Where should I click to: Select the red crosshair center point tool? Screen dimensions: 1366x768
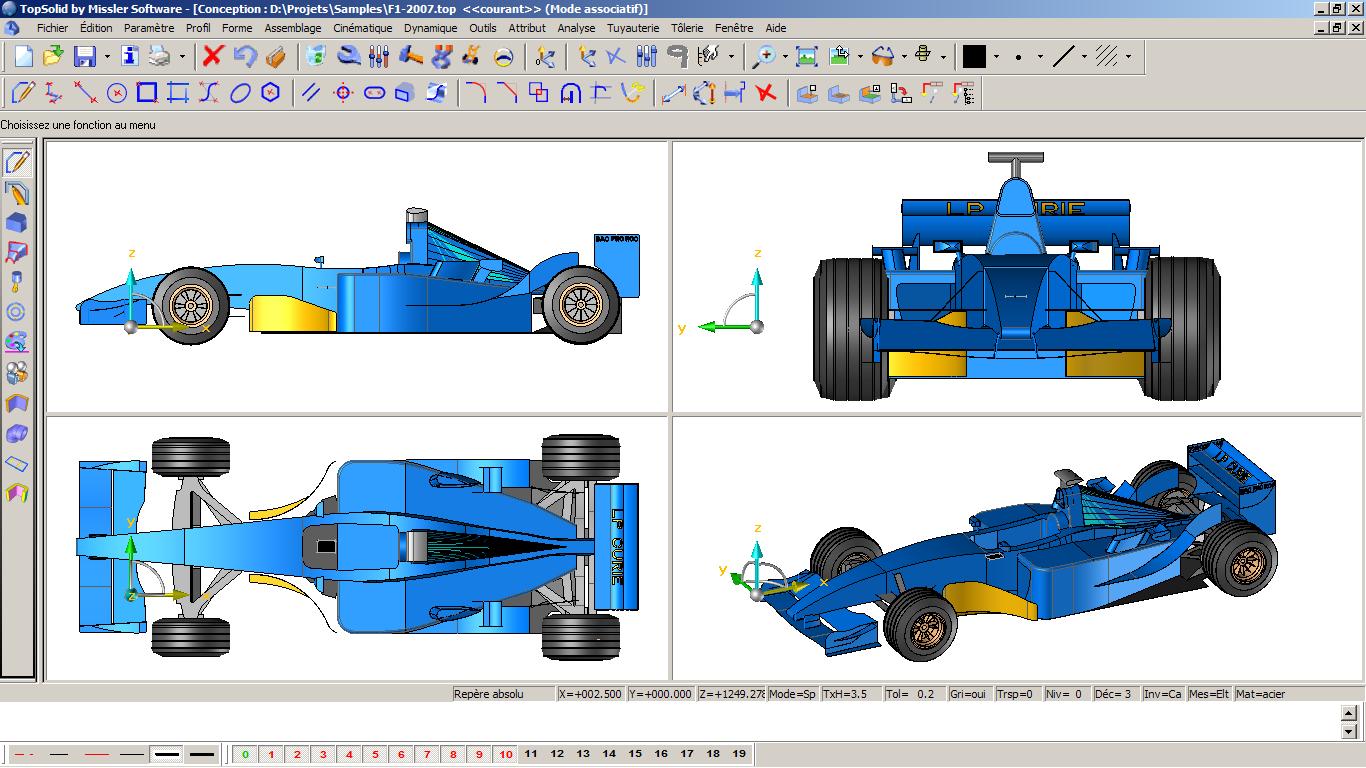343,94
